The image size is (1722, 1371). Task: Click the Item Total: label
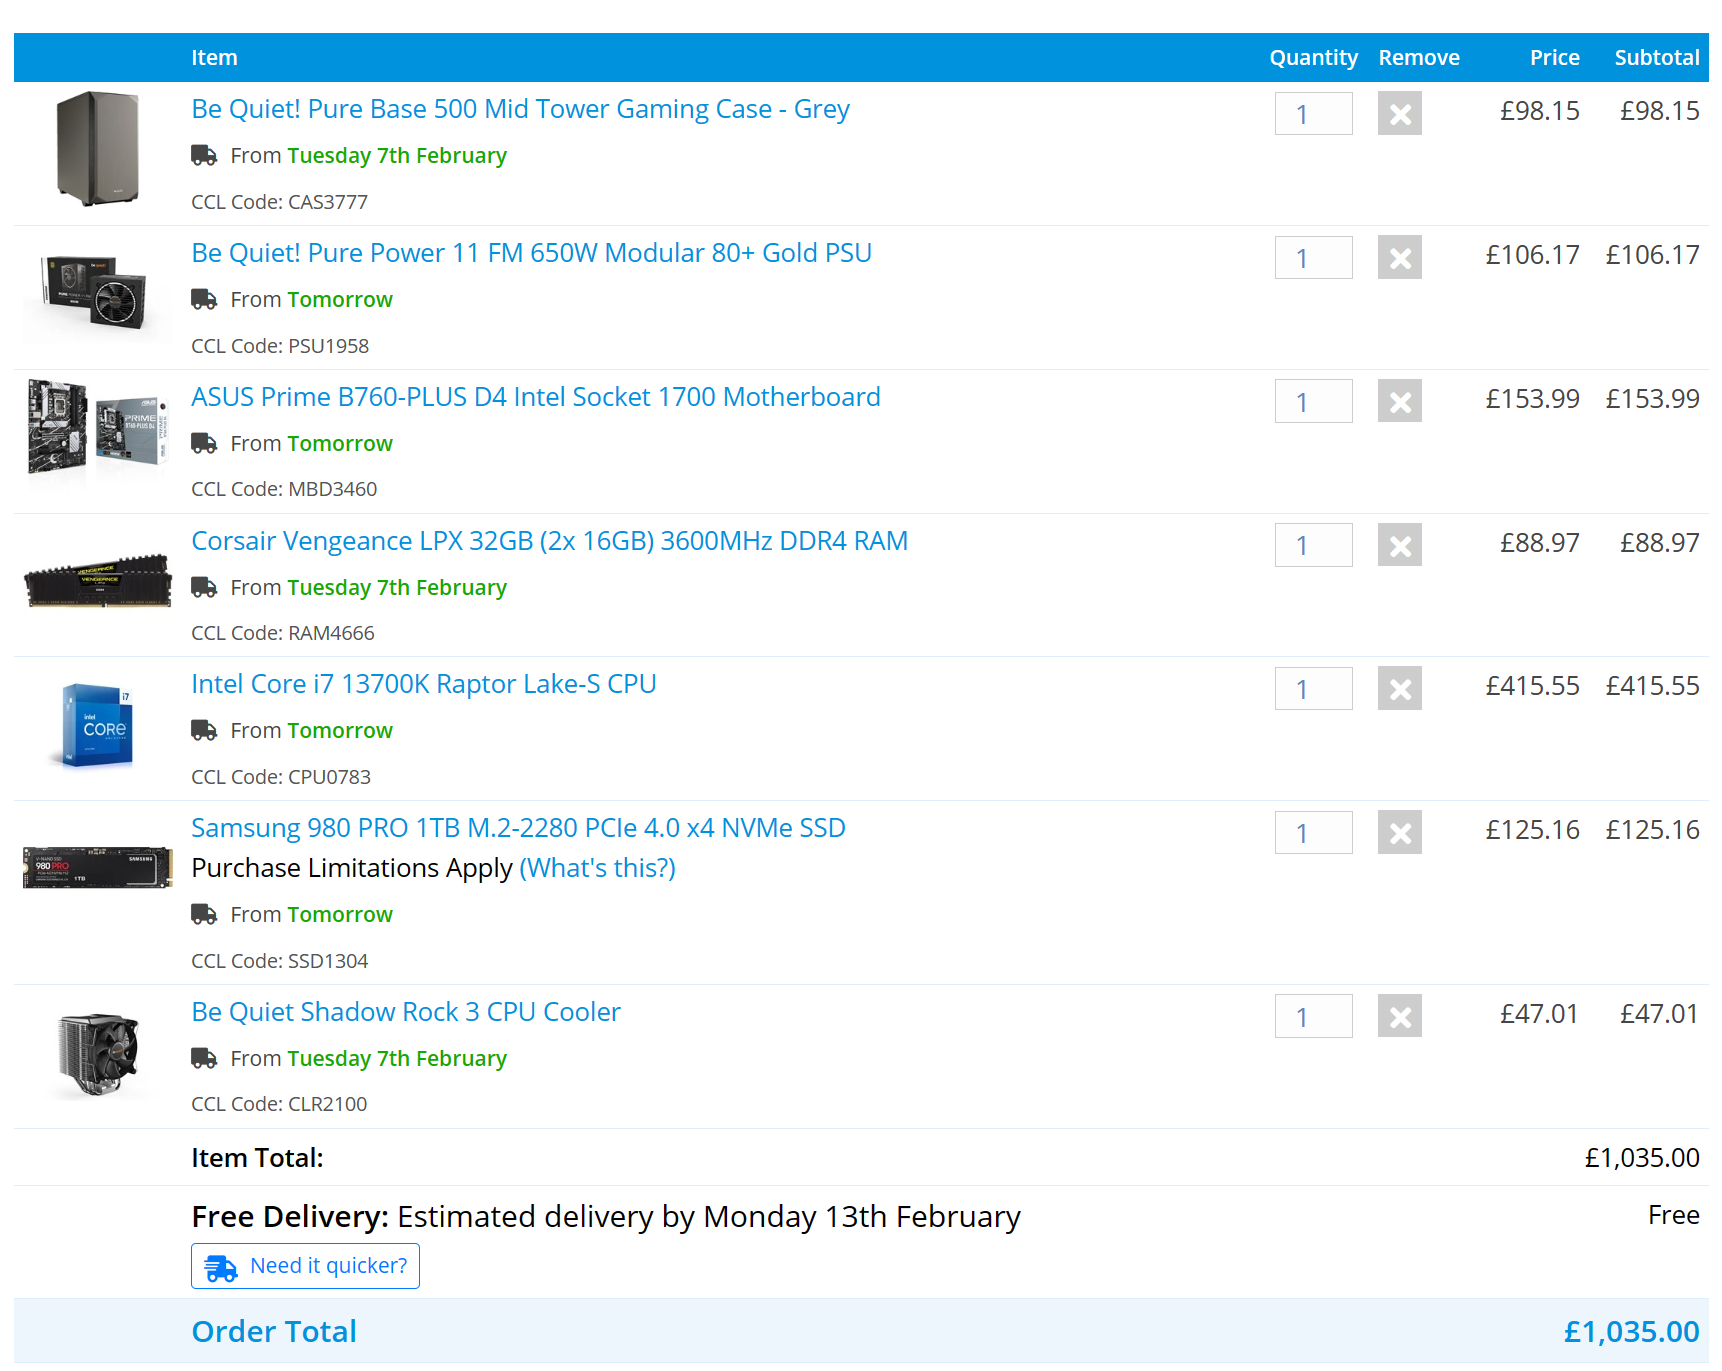(x=258, y=1158)
